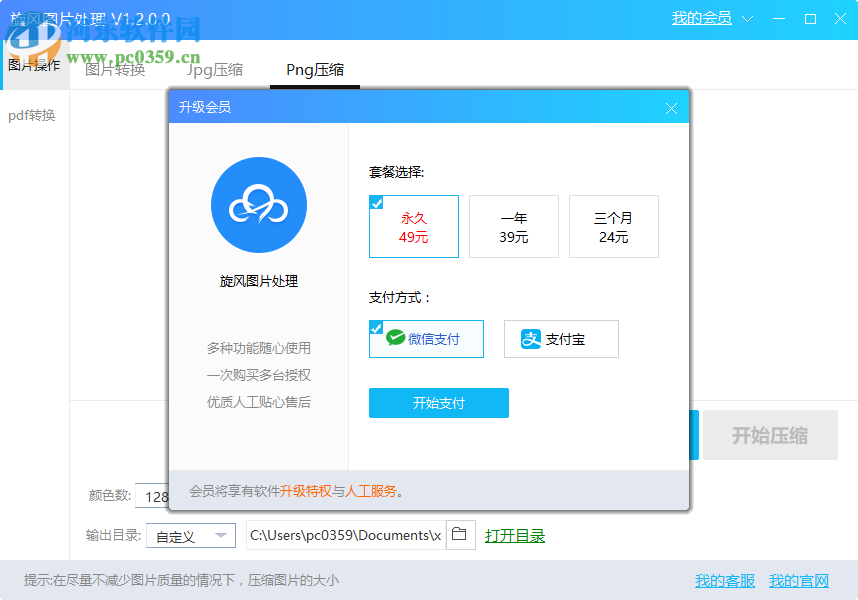Click the green WeChat Pay icon
Image resolution: width=858 pixels, height=600 pixels.
(394, 338)
